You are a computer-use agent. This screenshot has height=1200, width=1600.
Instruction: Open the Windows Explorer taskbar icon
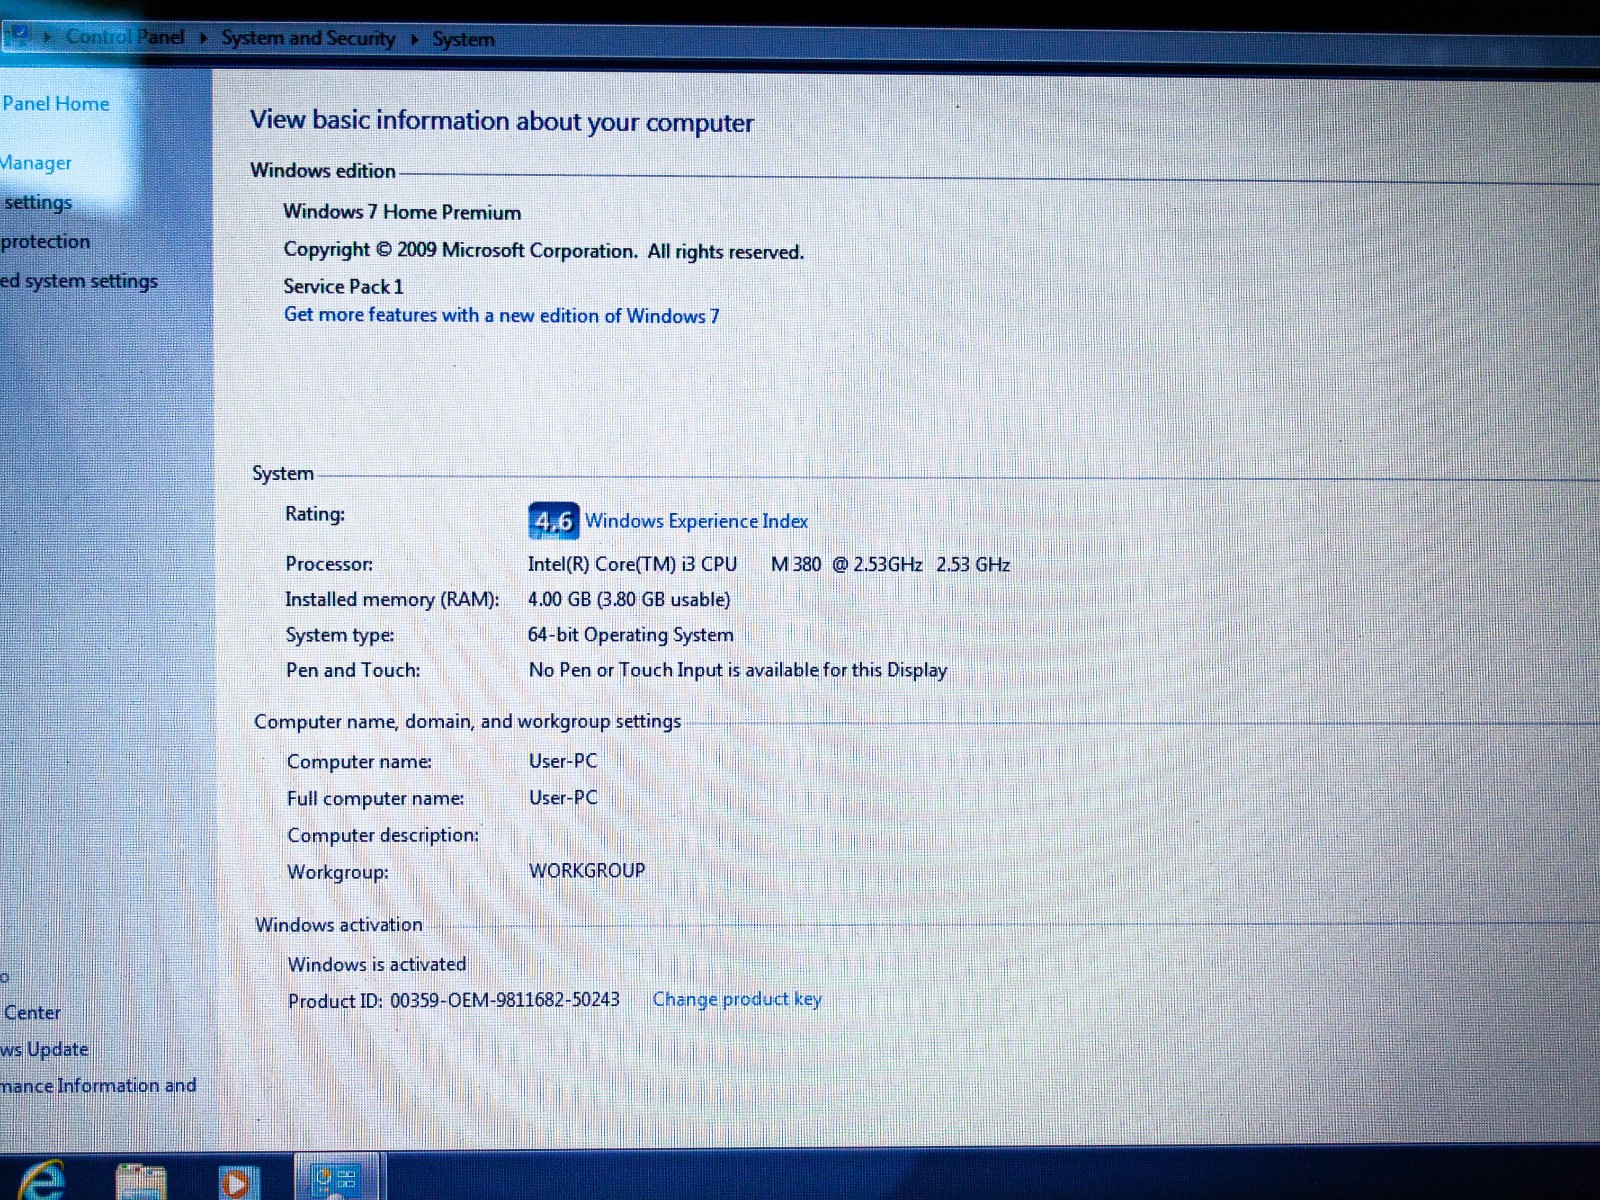[x=141, y=1182]
